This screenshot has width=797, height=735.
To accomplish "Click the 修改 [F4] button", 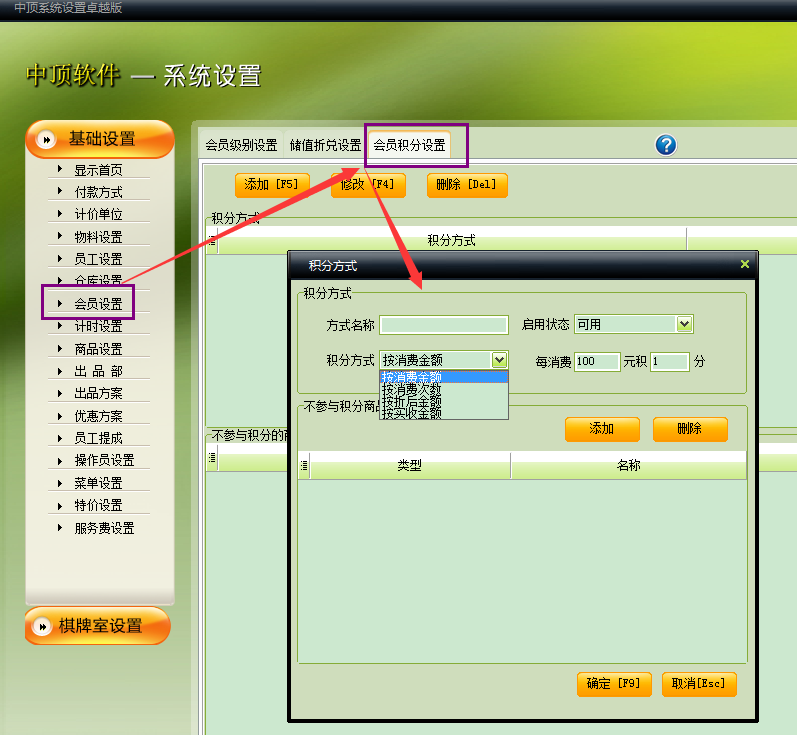I will 368,185.
